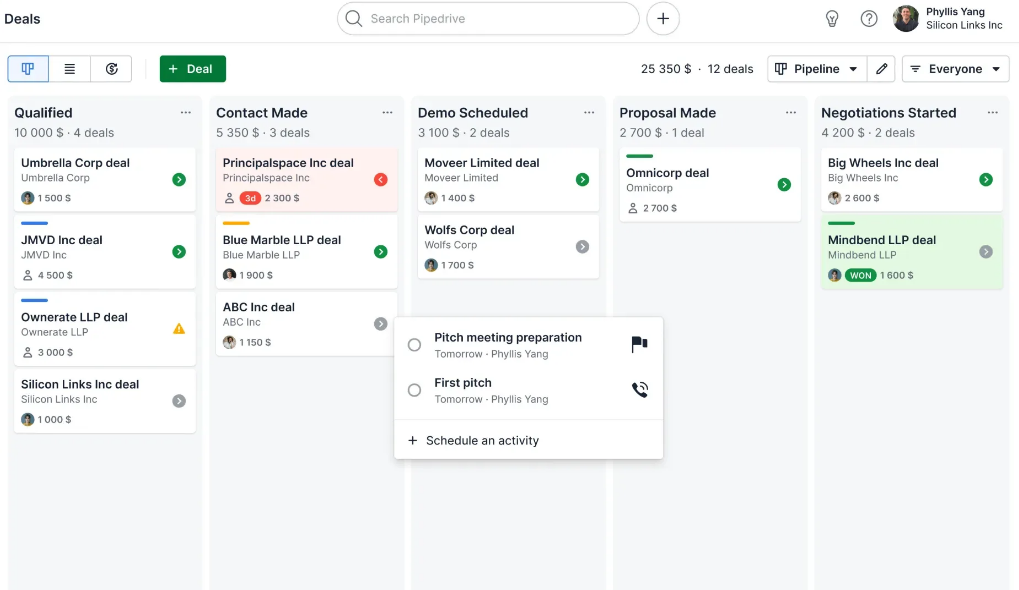This screenshot has height=590, width=1019.
Task: Click the '4 500 $' value on JMVD
Action: (x=55, y=276)
